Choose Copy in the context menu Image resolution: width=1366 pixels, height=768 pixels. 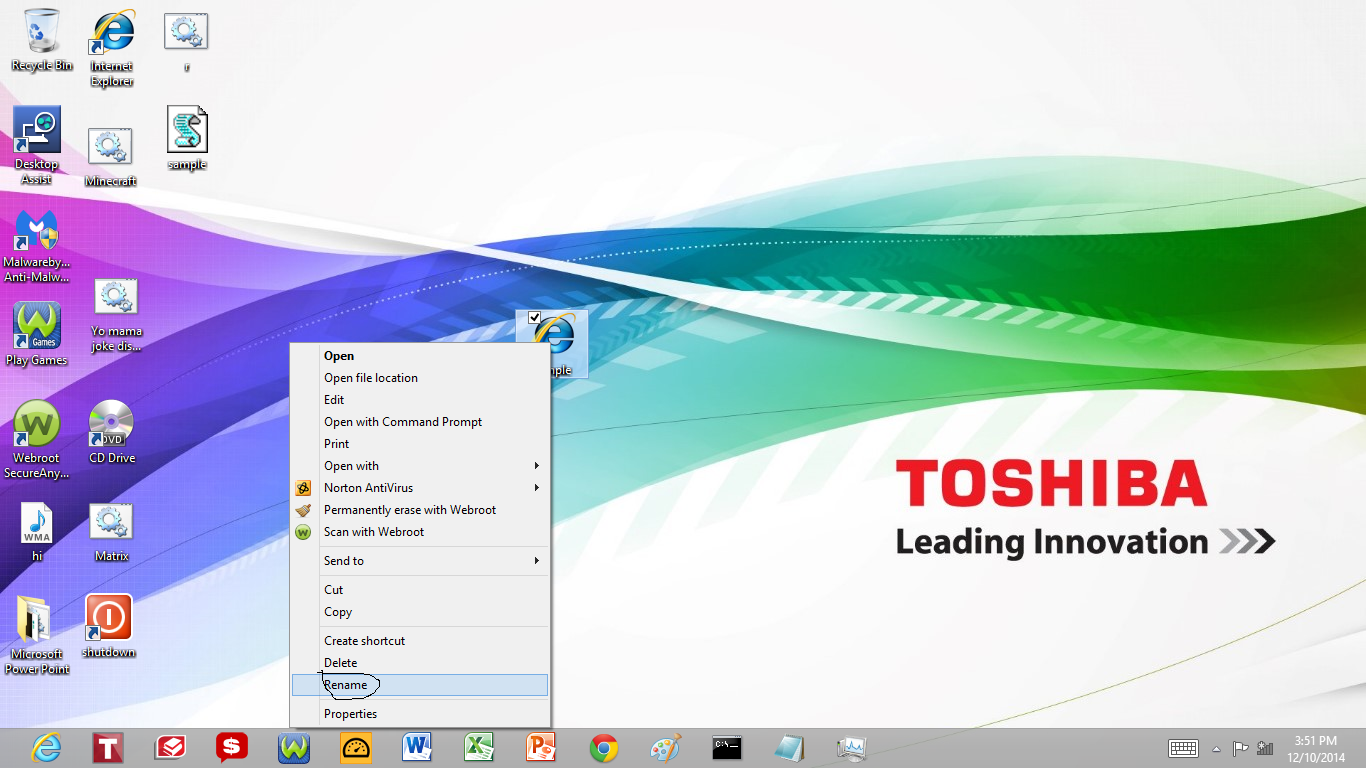coord(419,612)
